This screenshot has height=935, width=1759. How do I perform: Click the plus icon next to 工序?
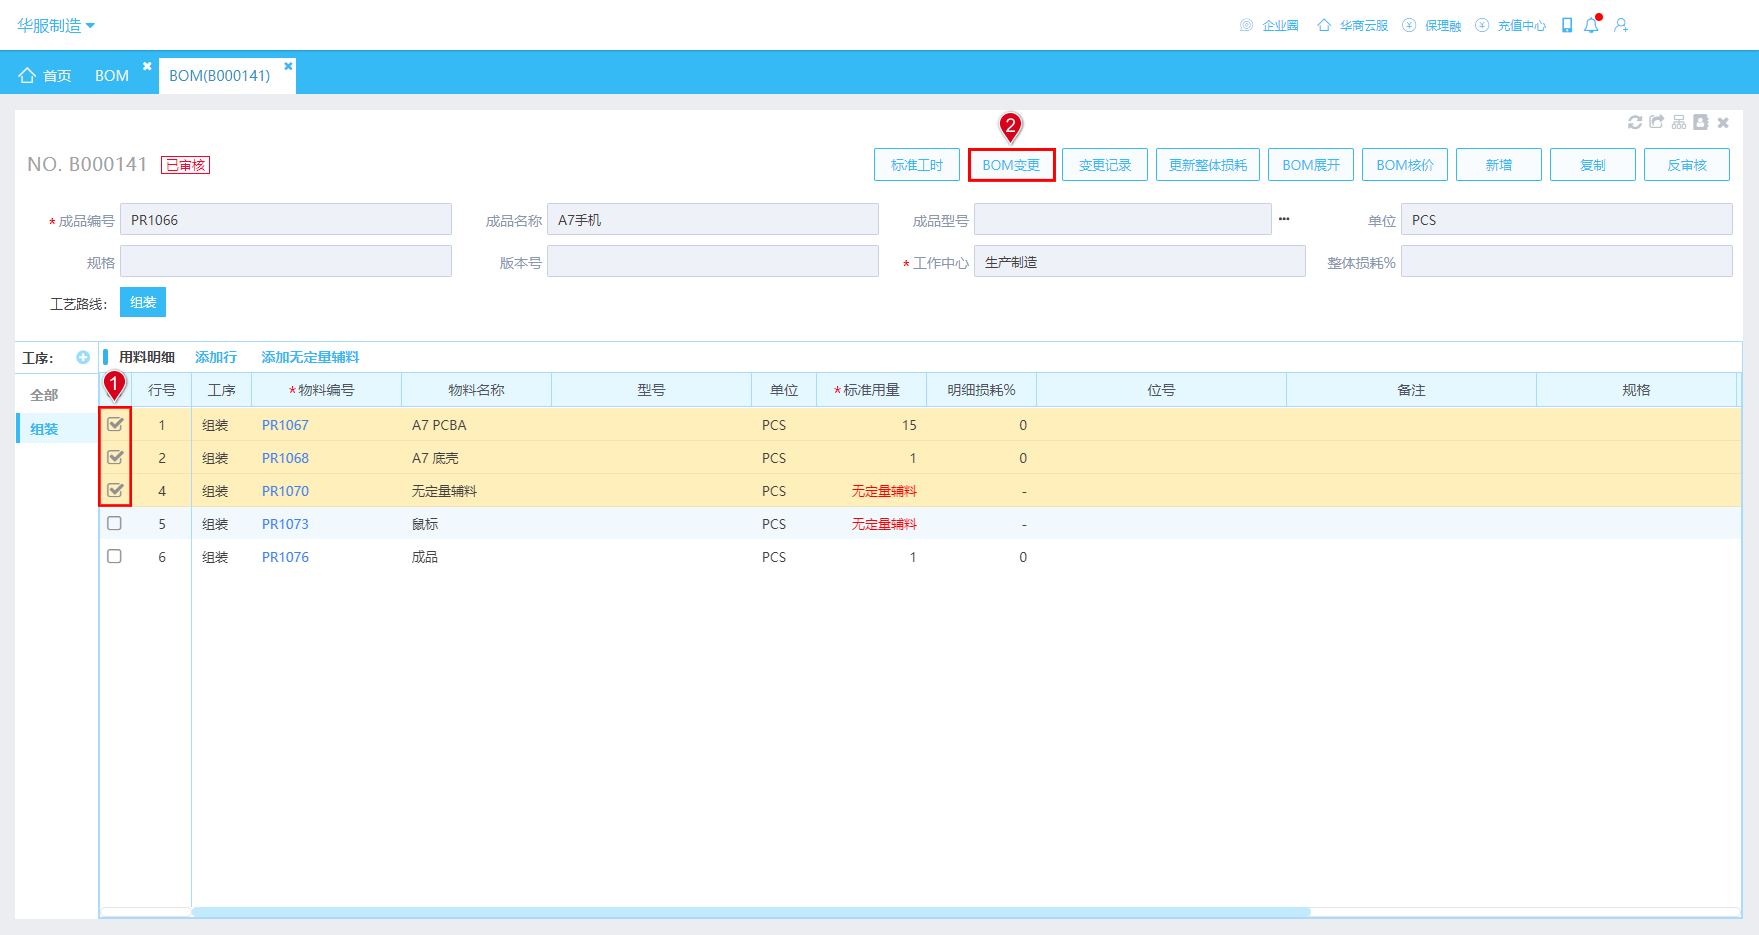[x=83, y=357]
